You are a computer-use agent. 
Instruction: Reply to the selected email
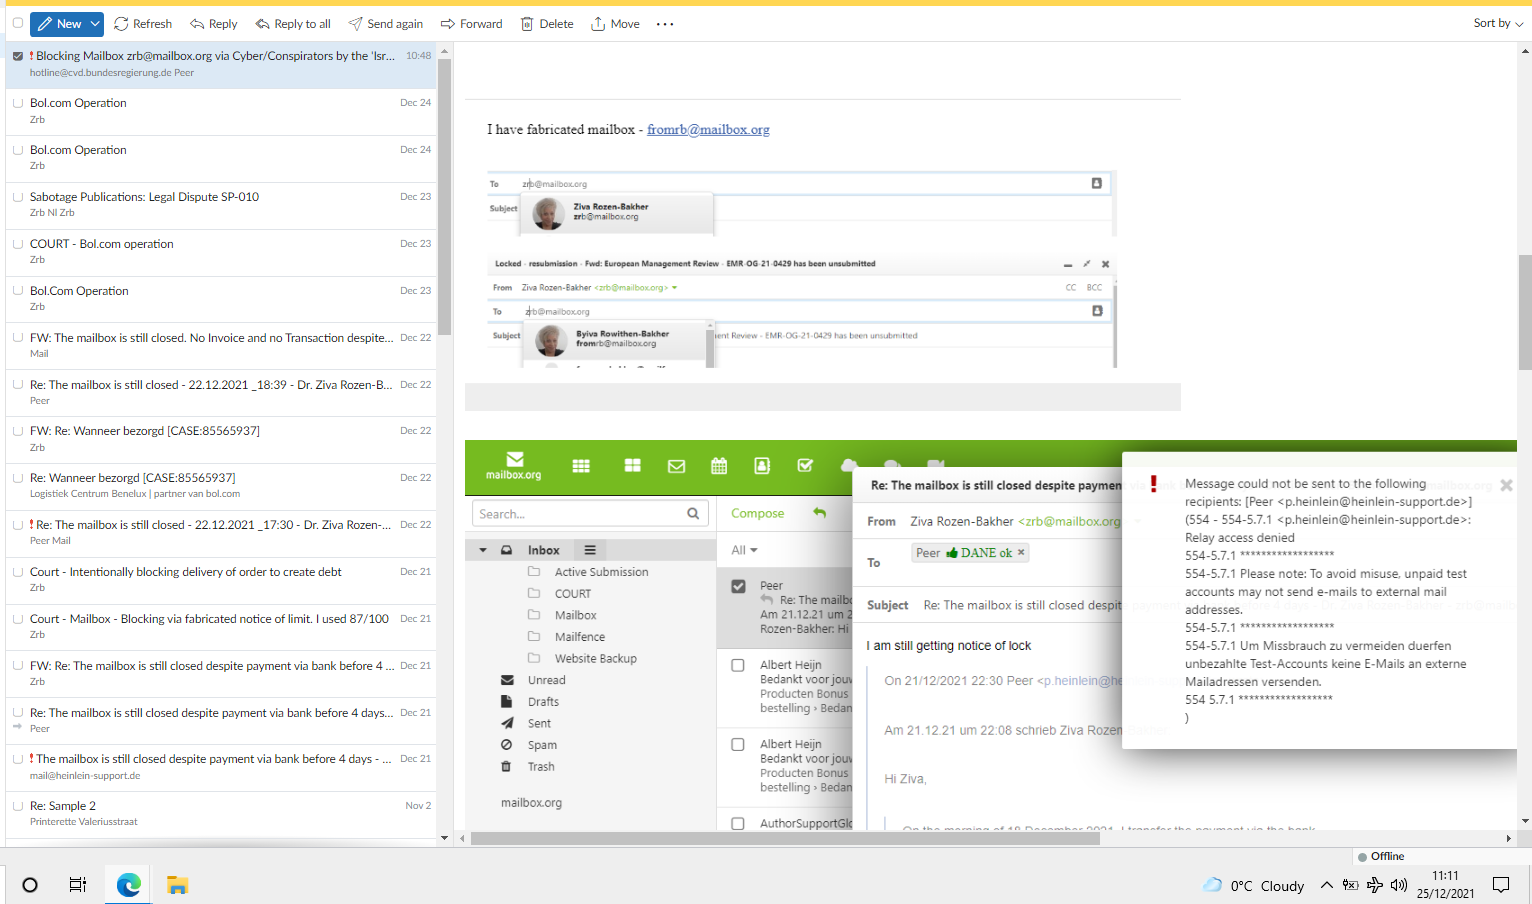(x=214, y=24)
